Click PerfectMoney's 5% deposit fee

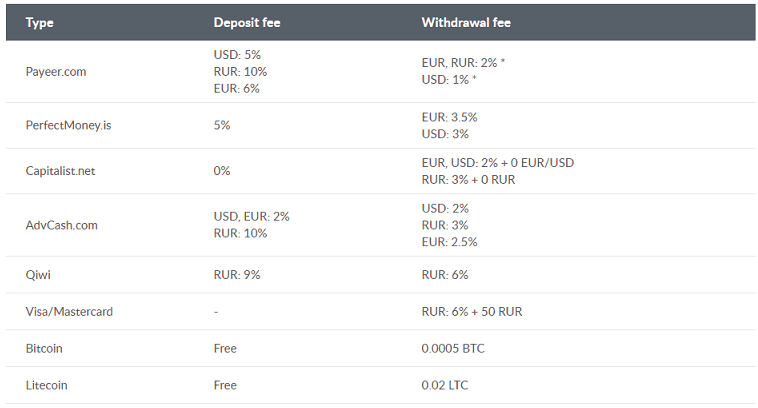pyautogui.click(x=222, y=125)
